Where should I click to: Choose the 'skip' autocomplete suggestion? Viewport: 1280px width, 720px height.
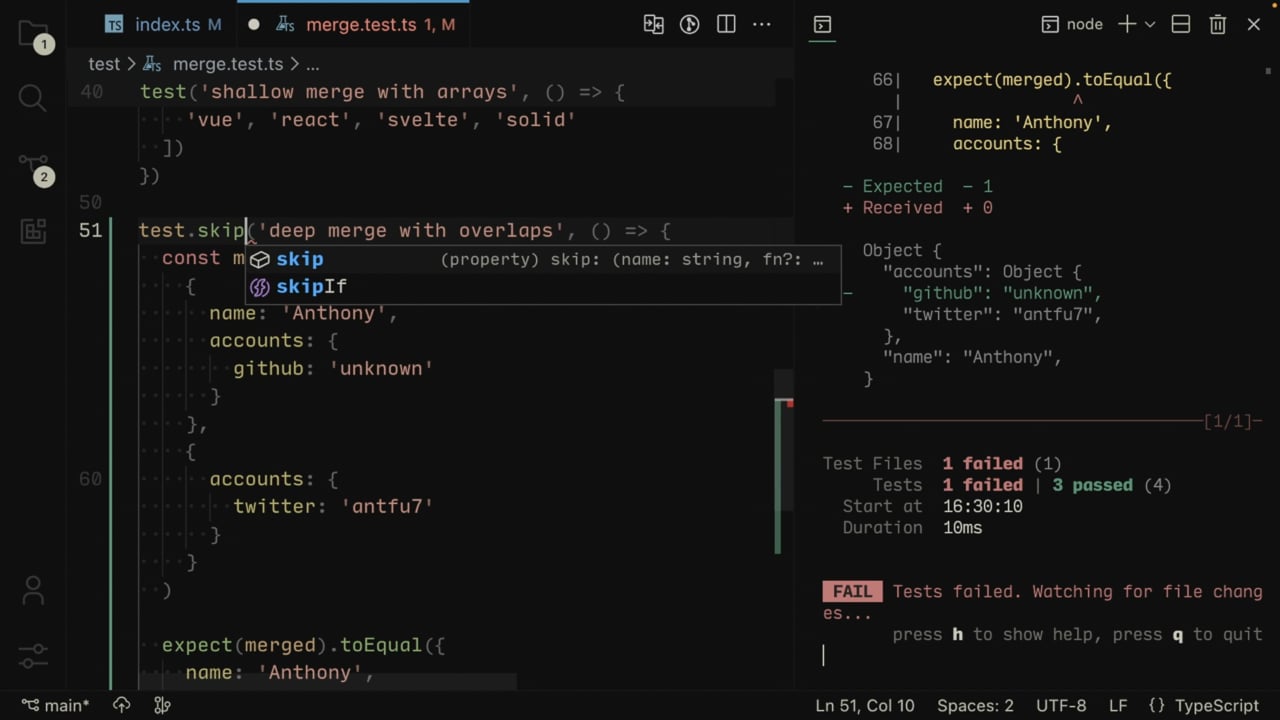(x=543, y=259)
